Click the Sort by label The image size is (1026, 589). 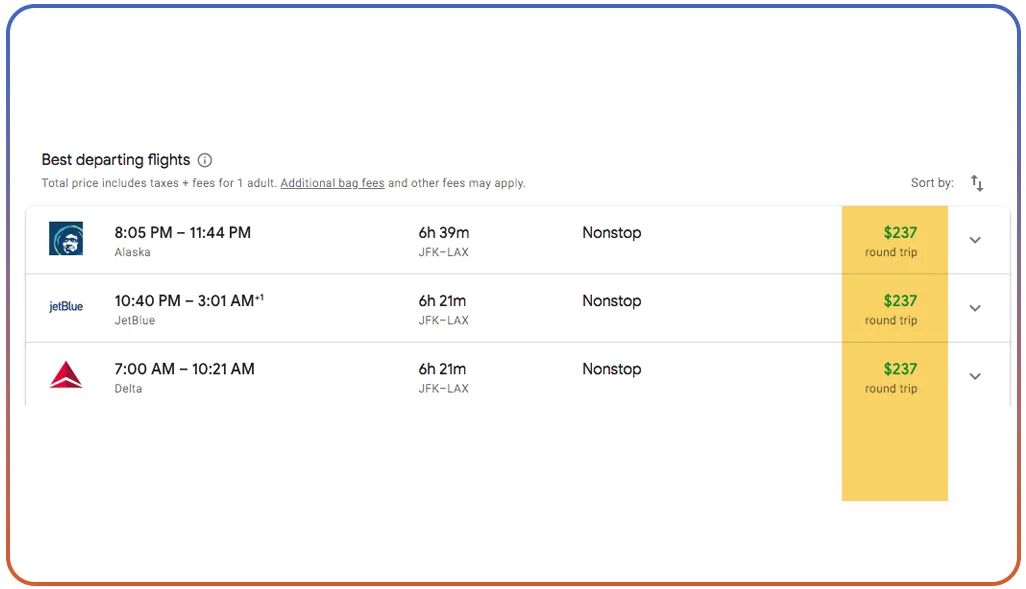coord(932,183)
